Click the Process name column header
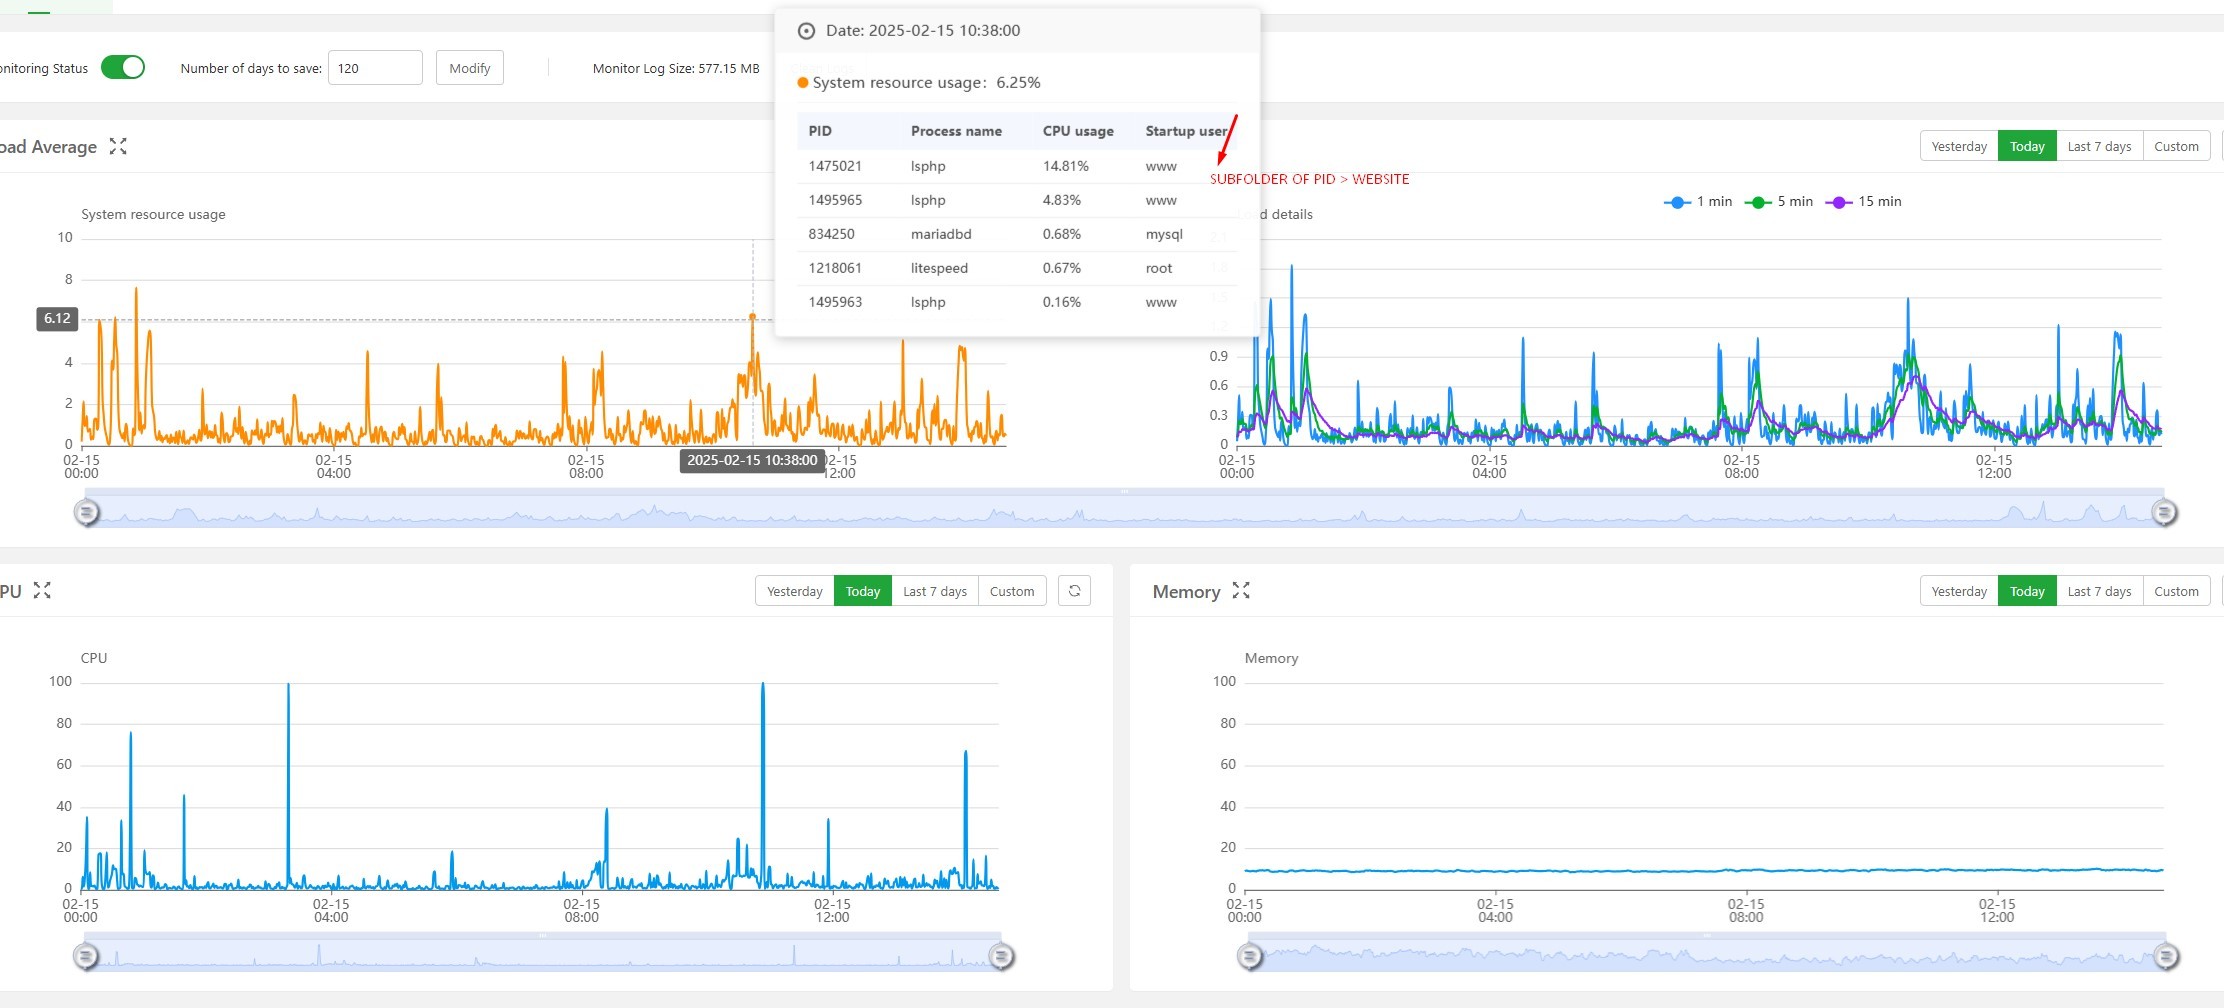This screenshot has height=1008, width=2224. pos(956,131)
